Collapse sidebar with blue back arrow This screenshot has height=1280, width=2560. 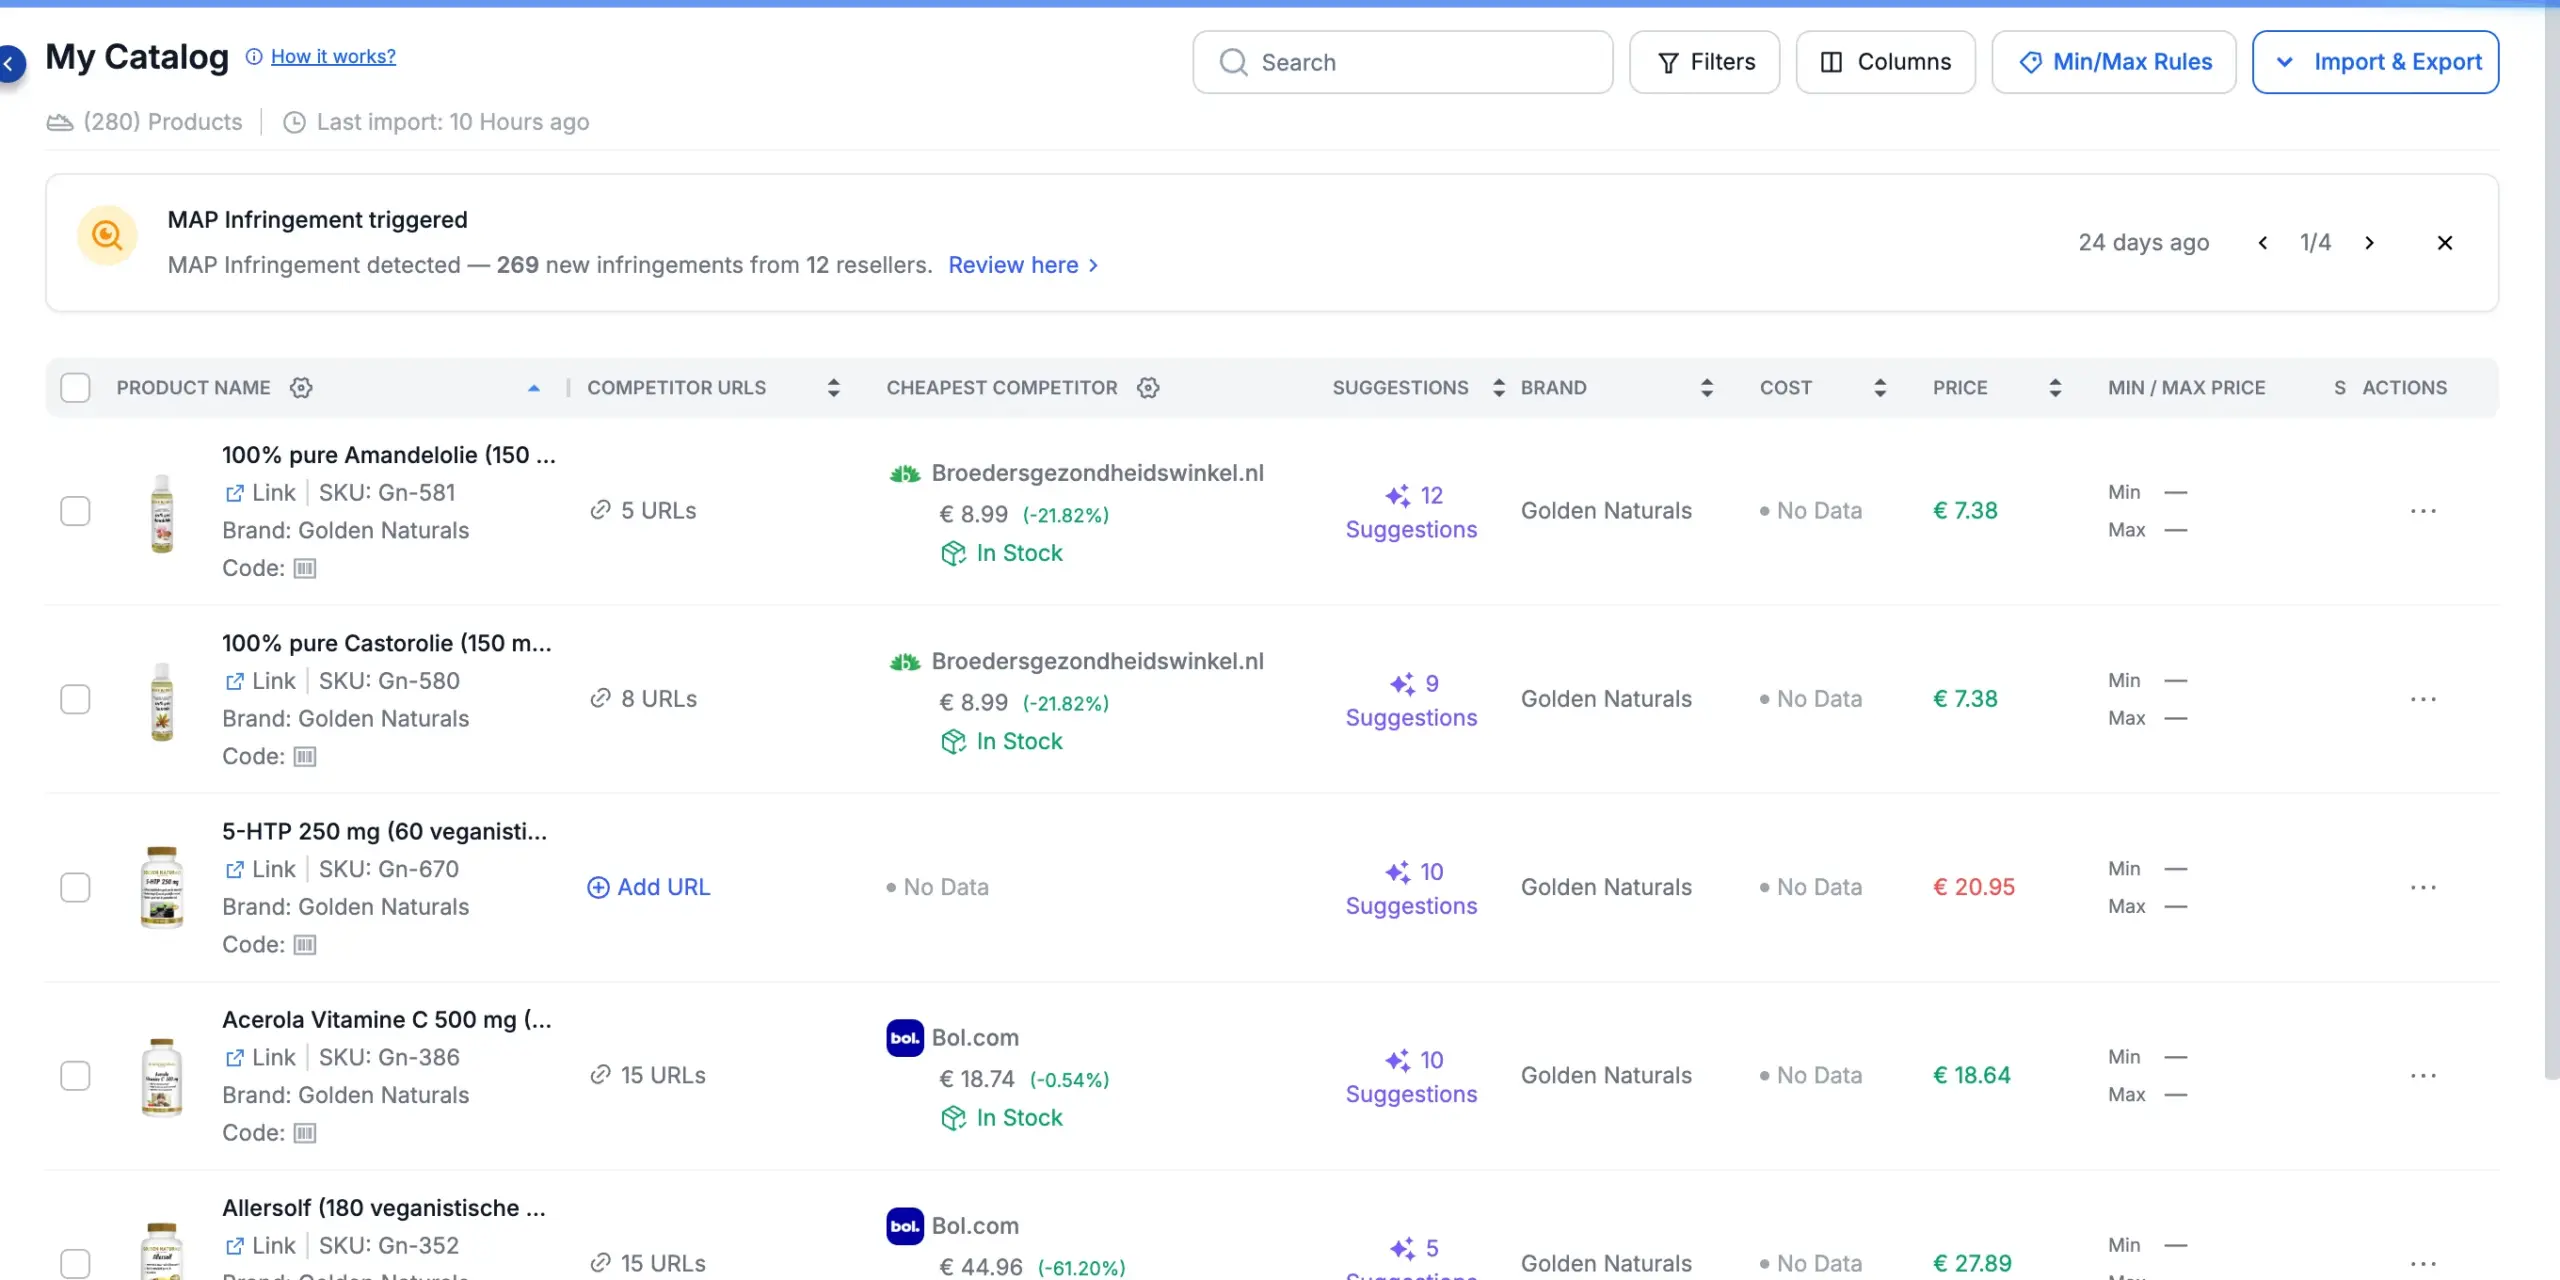[10, 64]
